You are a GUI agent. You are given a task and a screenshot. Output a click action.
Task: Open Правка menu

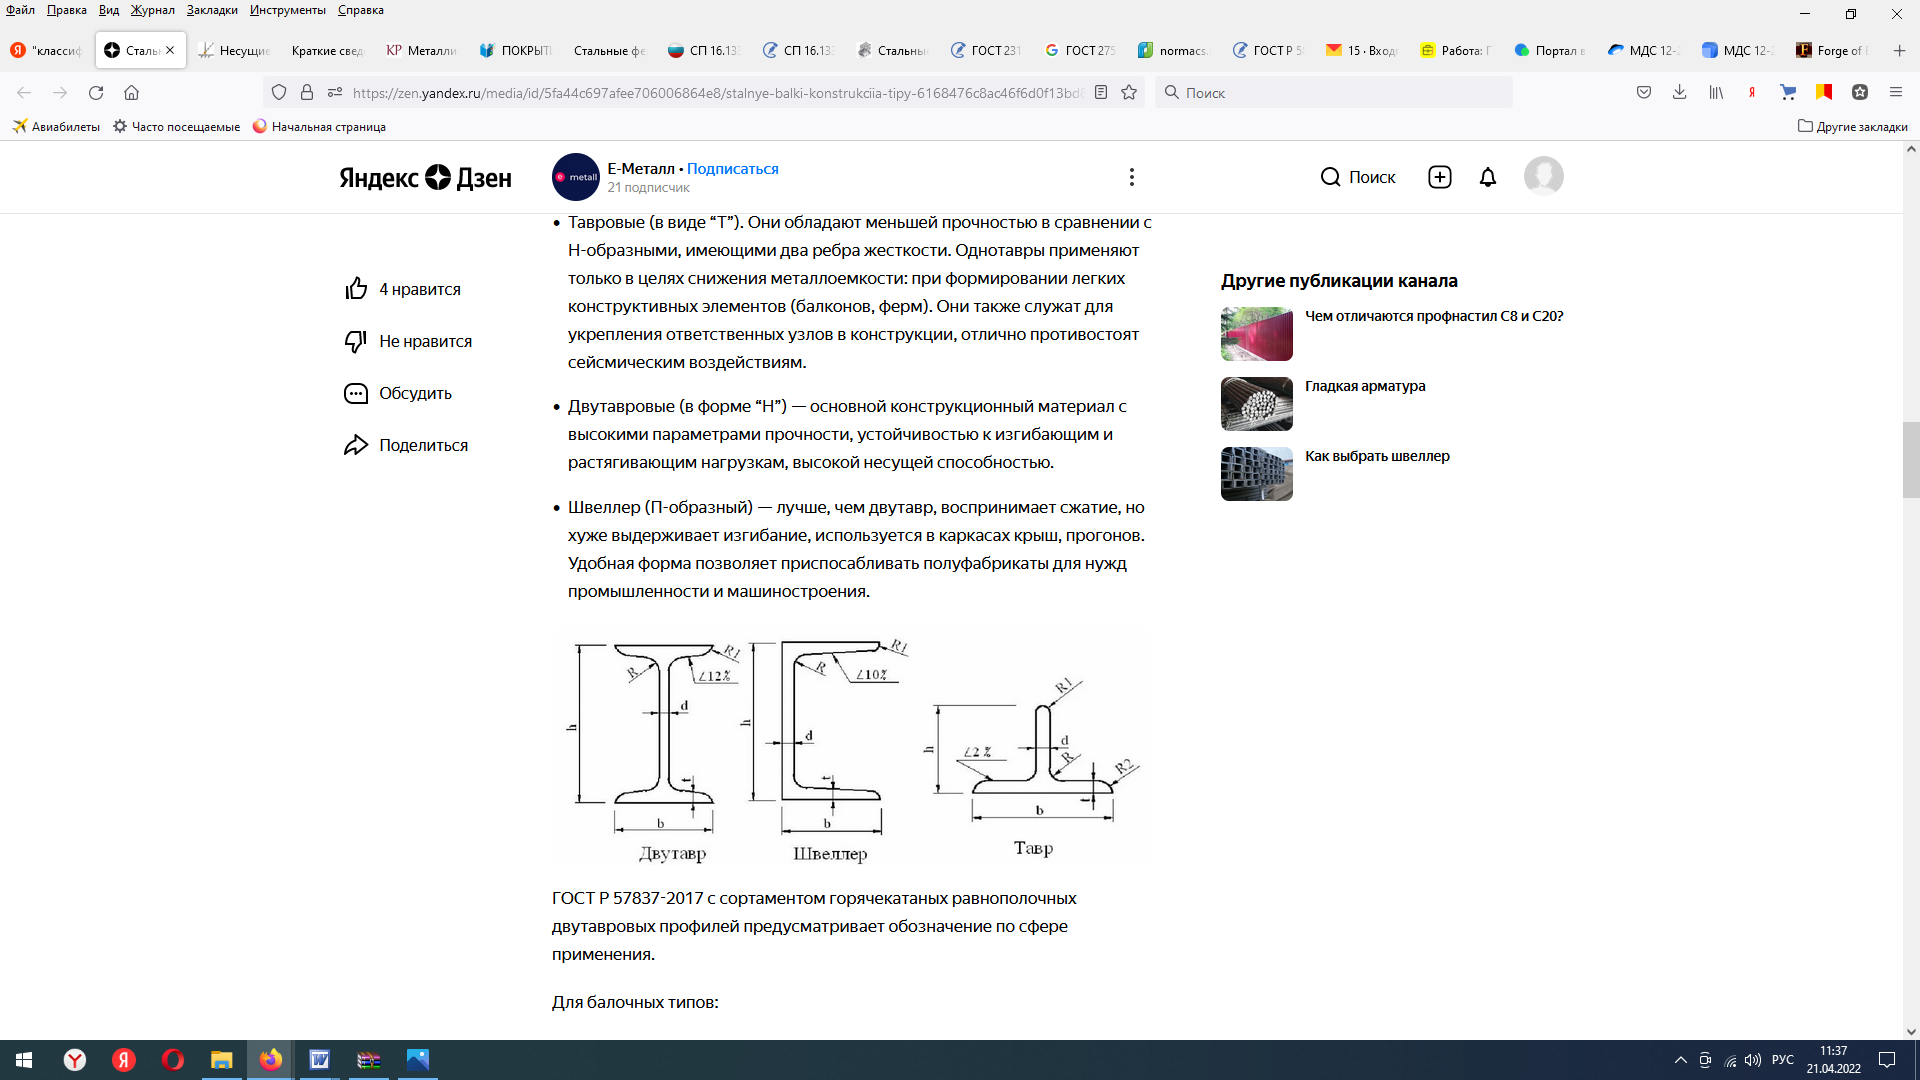tap(67, 10)
